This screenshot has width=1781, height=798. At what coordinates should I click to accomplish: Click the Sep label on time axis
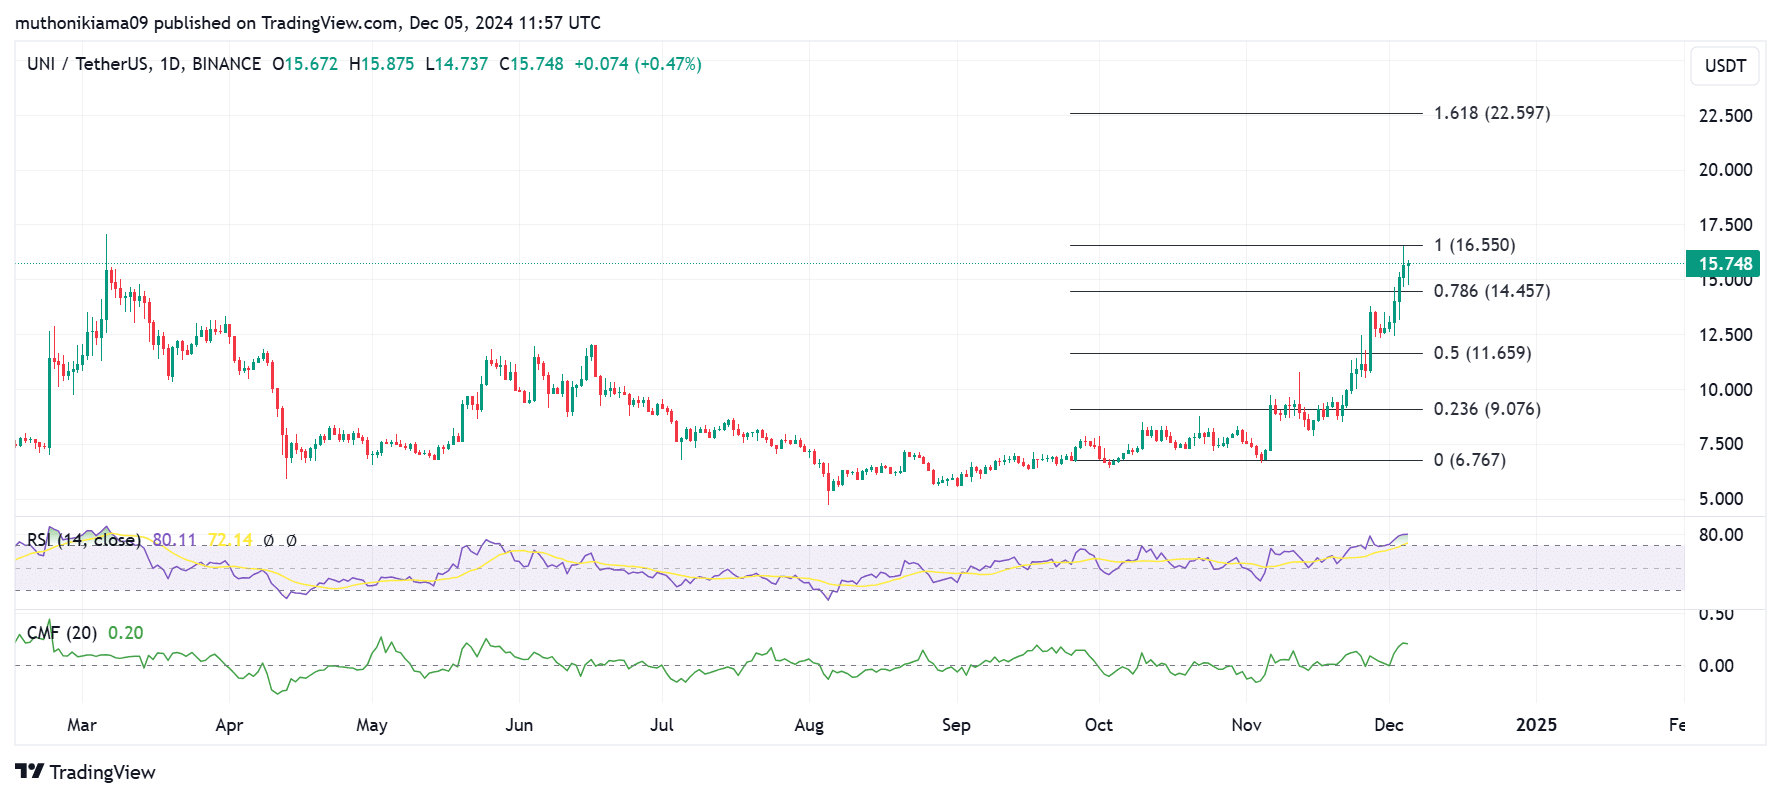tap(956, 725)
